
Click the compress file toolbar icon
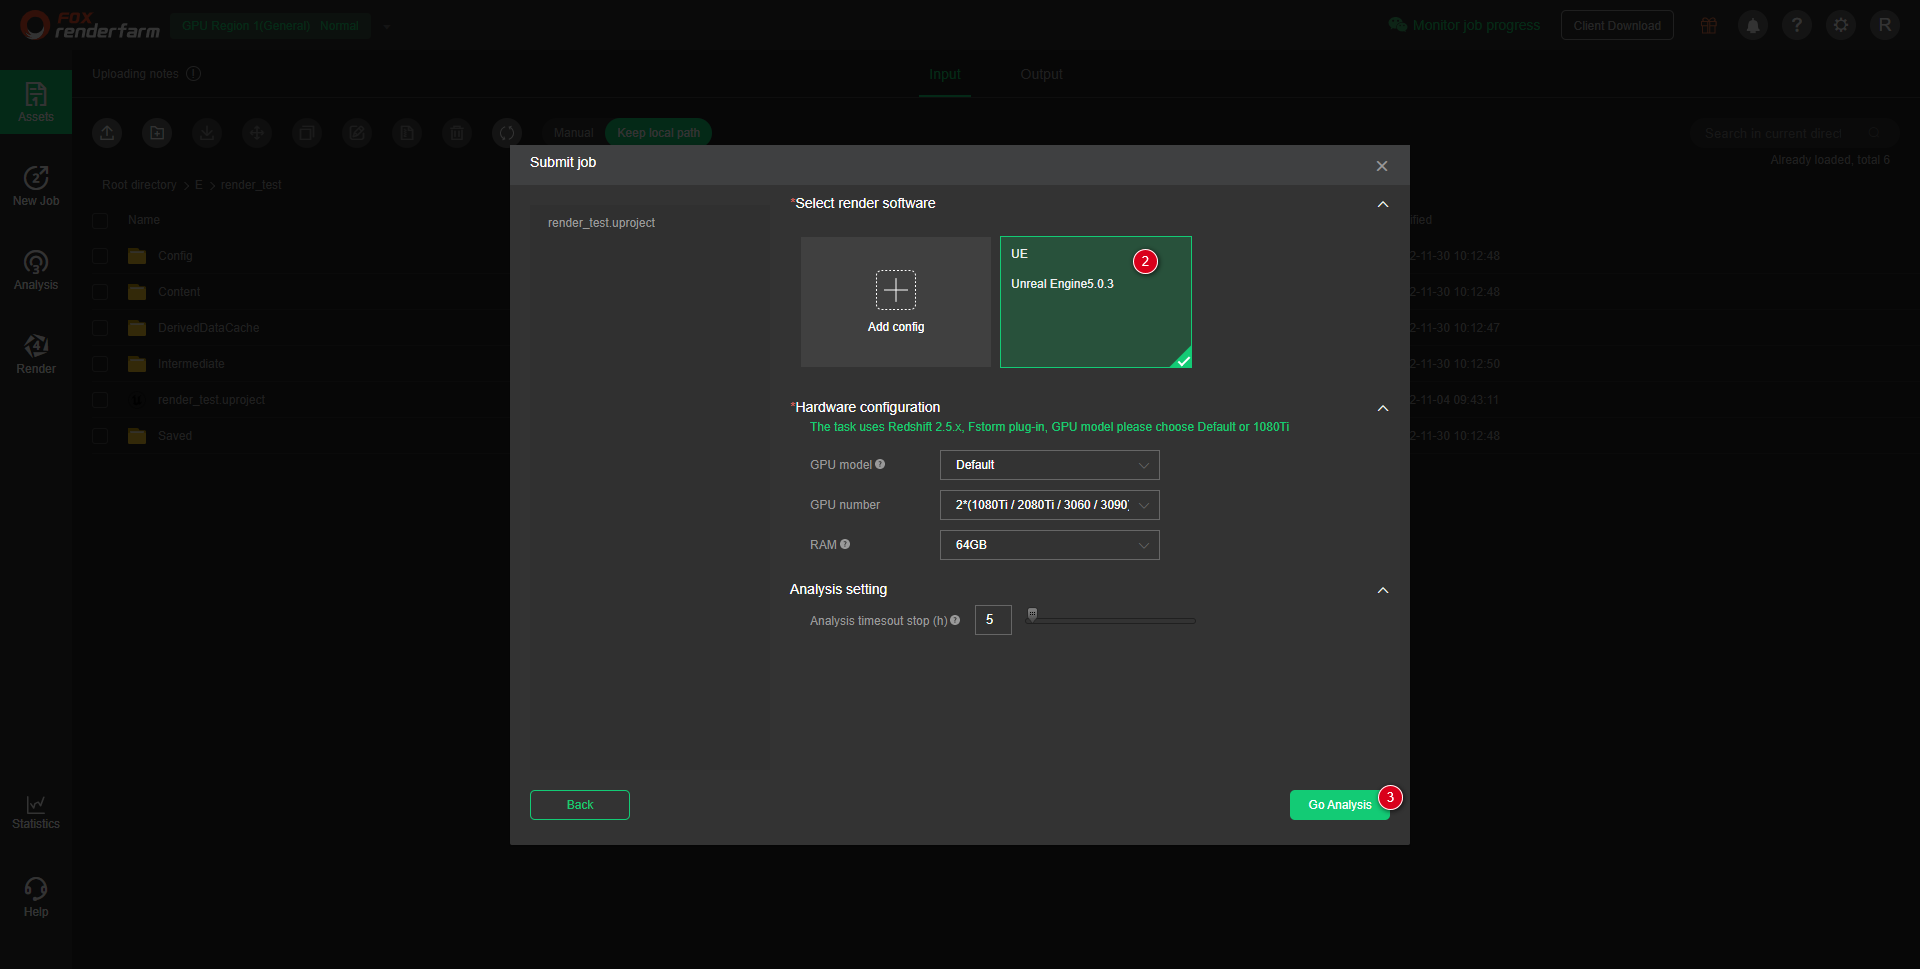click(x=407, y=132)
